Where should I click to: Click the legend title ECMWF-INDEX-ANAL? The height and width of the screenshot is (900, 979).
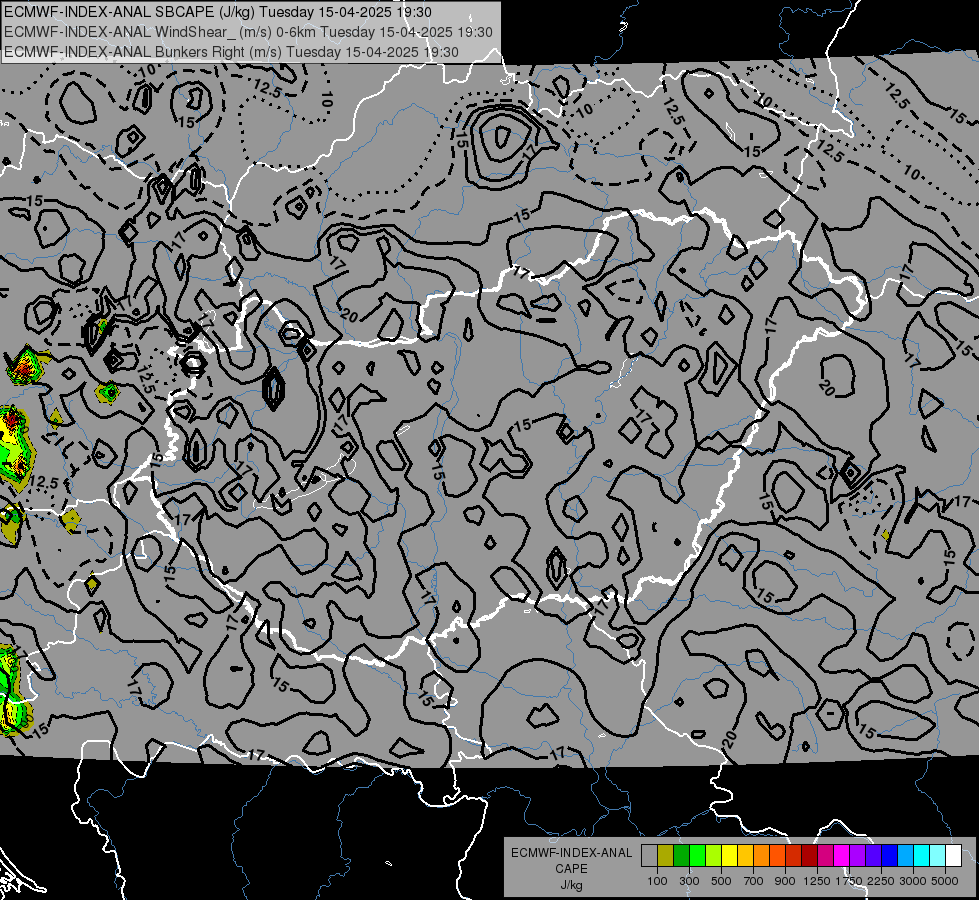[571, 853]
